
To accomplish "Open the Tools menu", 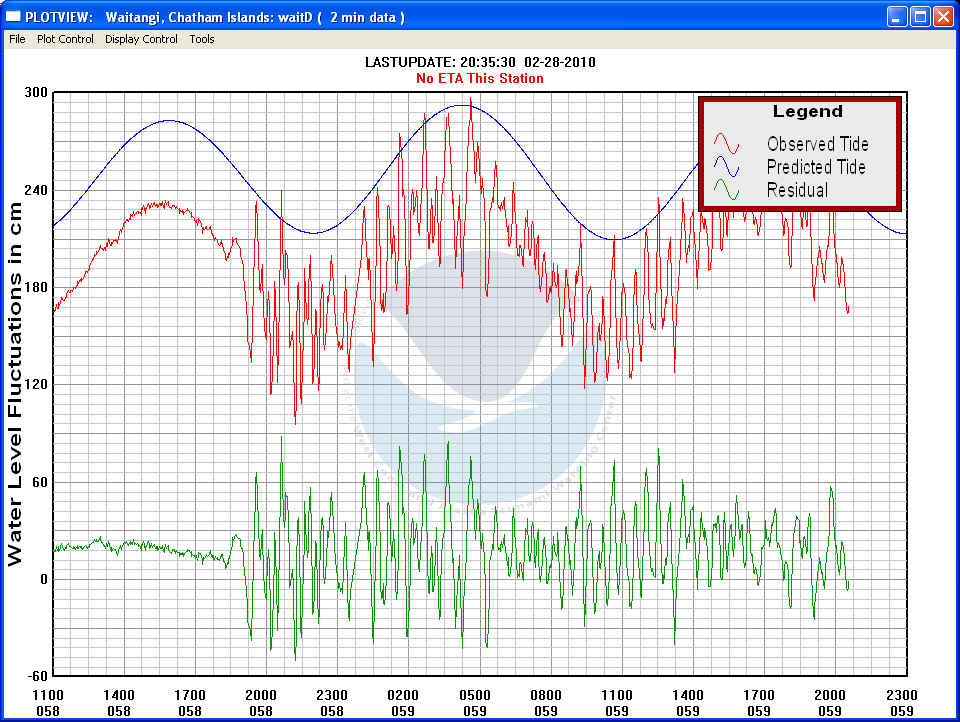I will click(x=202, y=39).
